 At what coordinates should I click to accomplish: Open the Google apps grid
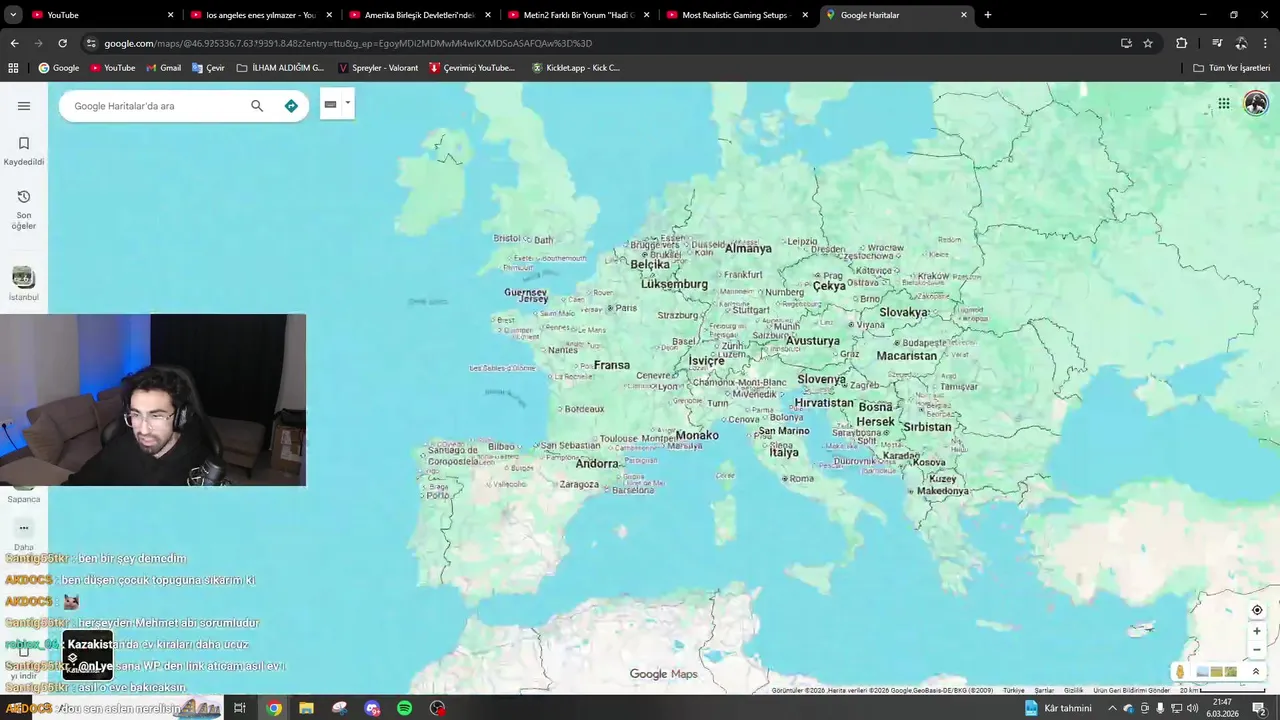[1223, 103]
